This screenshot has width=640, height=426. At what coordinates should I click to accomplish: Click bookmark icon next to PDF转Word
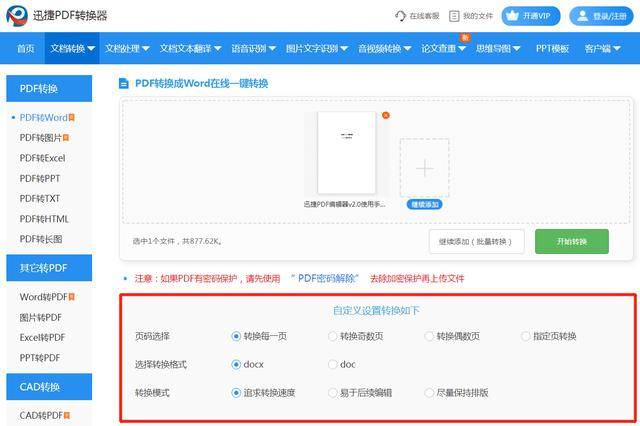point(72,118)
